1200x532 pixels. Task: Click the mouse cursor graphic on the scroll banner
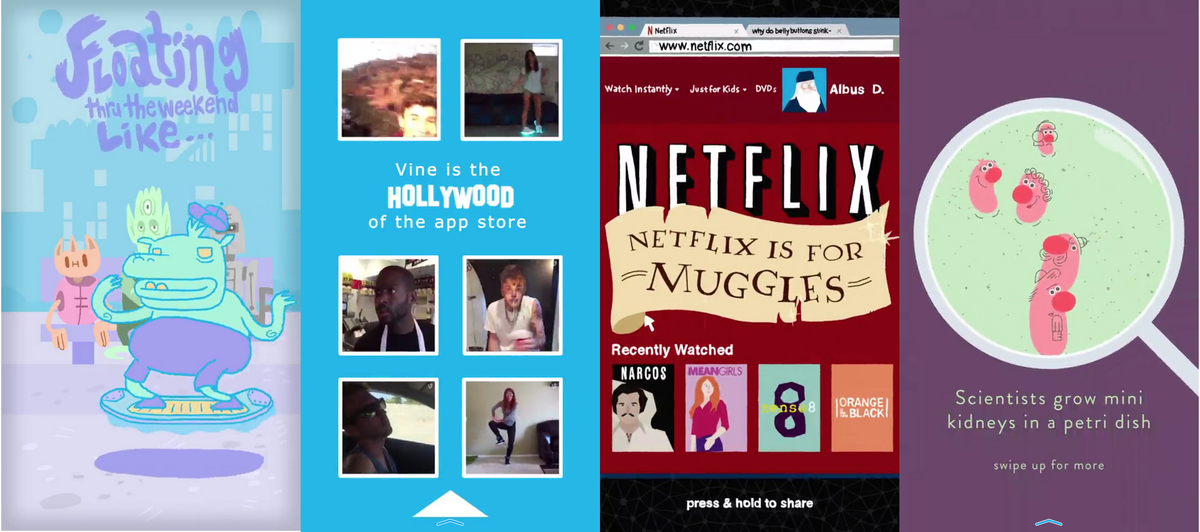(x=650, y=322)
